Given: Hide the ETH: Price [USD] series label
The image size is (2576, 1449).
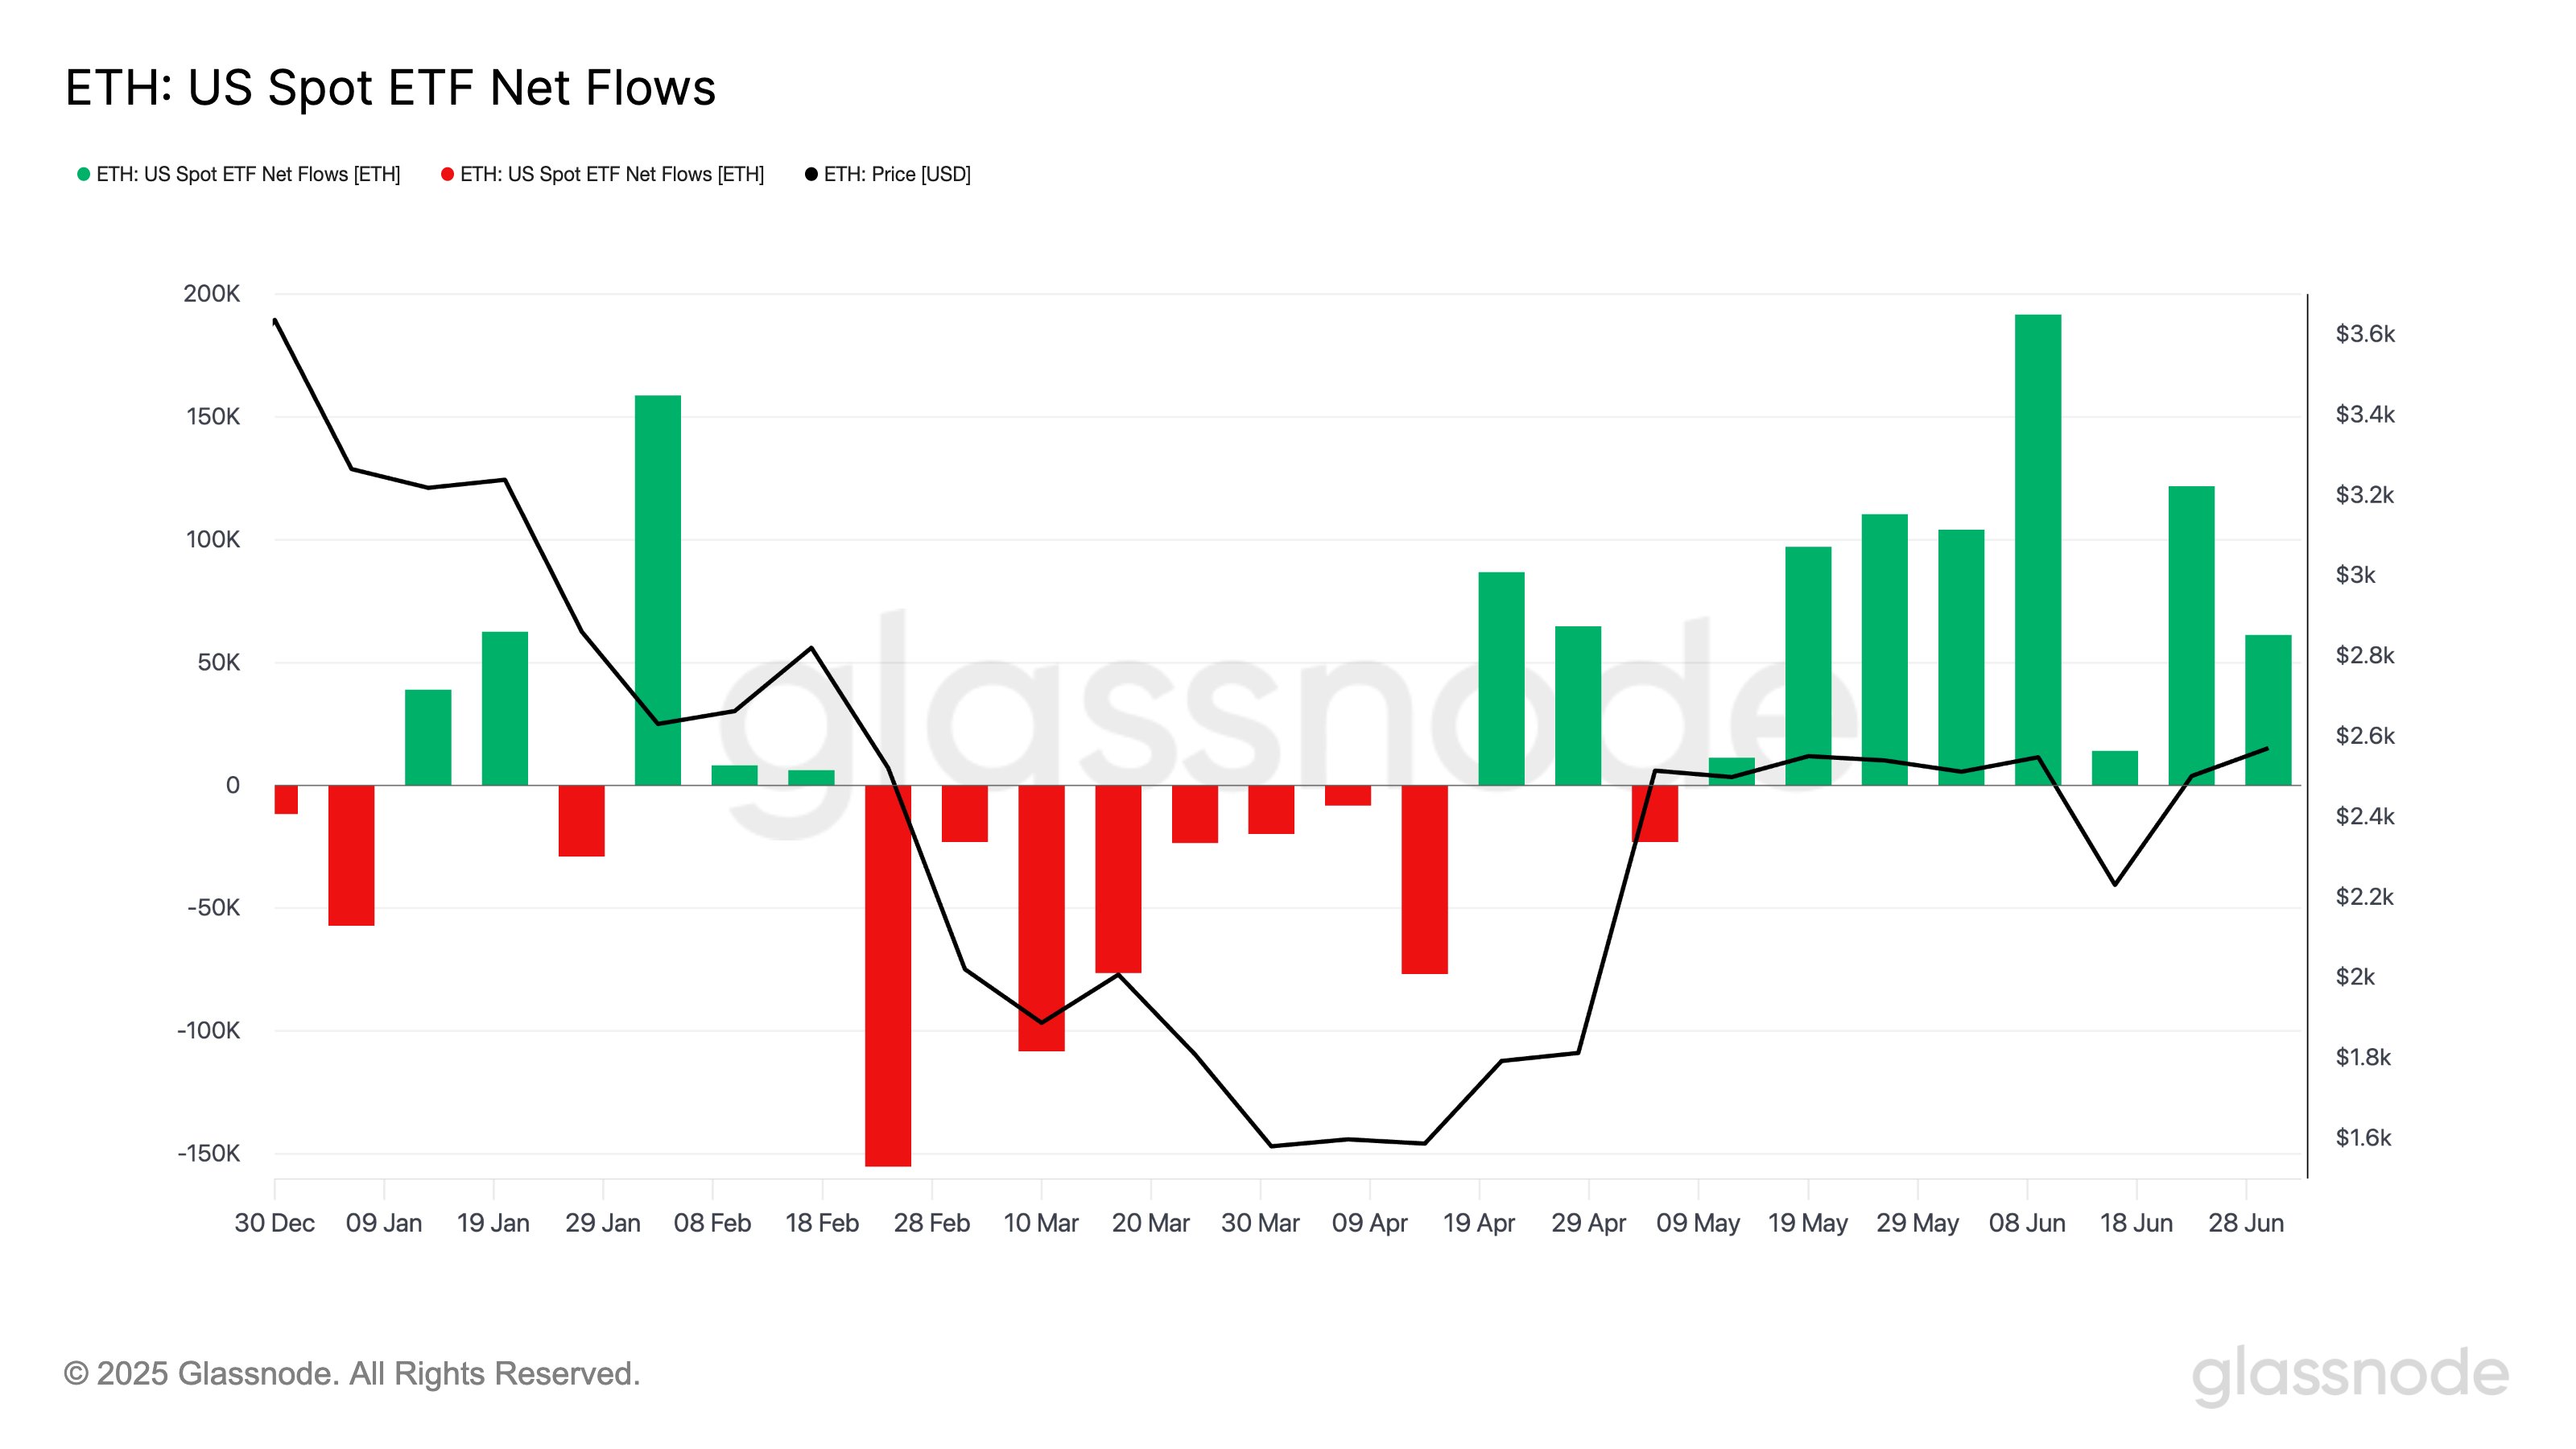Looking at the screenshot, I should click(x=897, y=174).
